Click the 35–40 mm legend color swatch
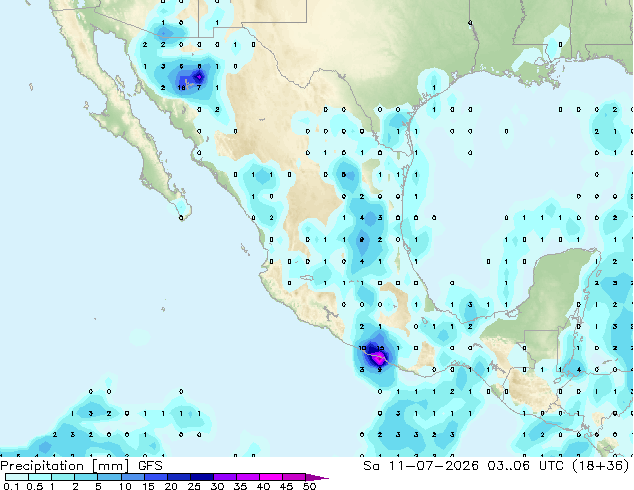The height and width of the screenshot is (490, 634). 247,477
